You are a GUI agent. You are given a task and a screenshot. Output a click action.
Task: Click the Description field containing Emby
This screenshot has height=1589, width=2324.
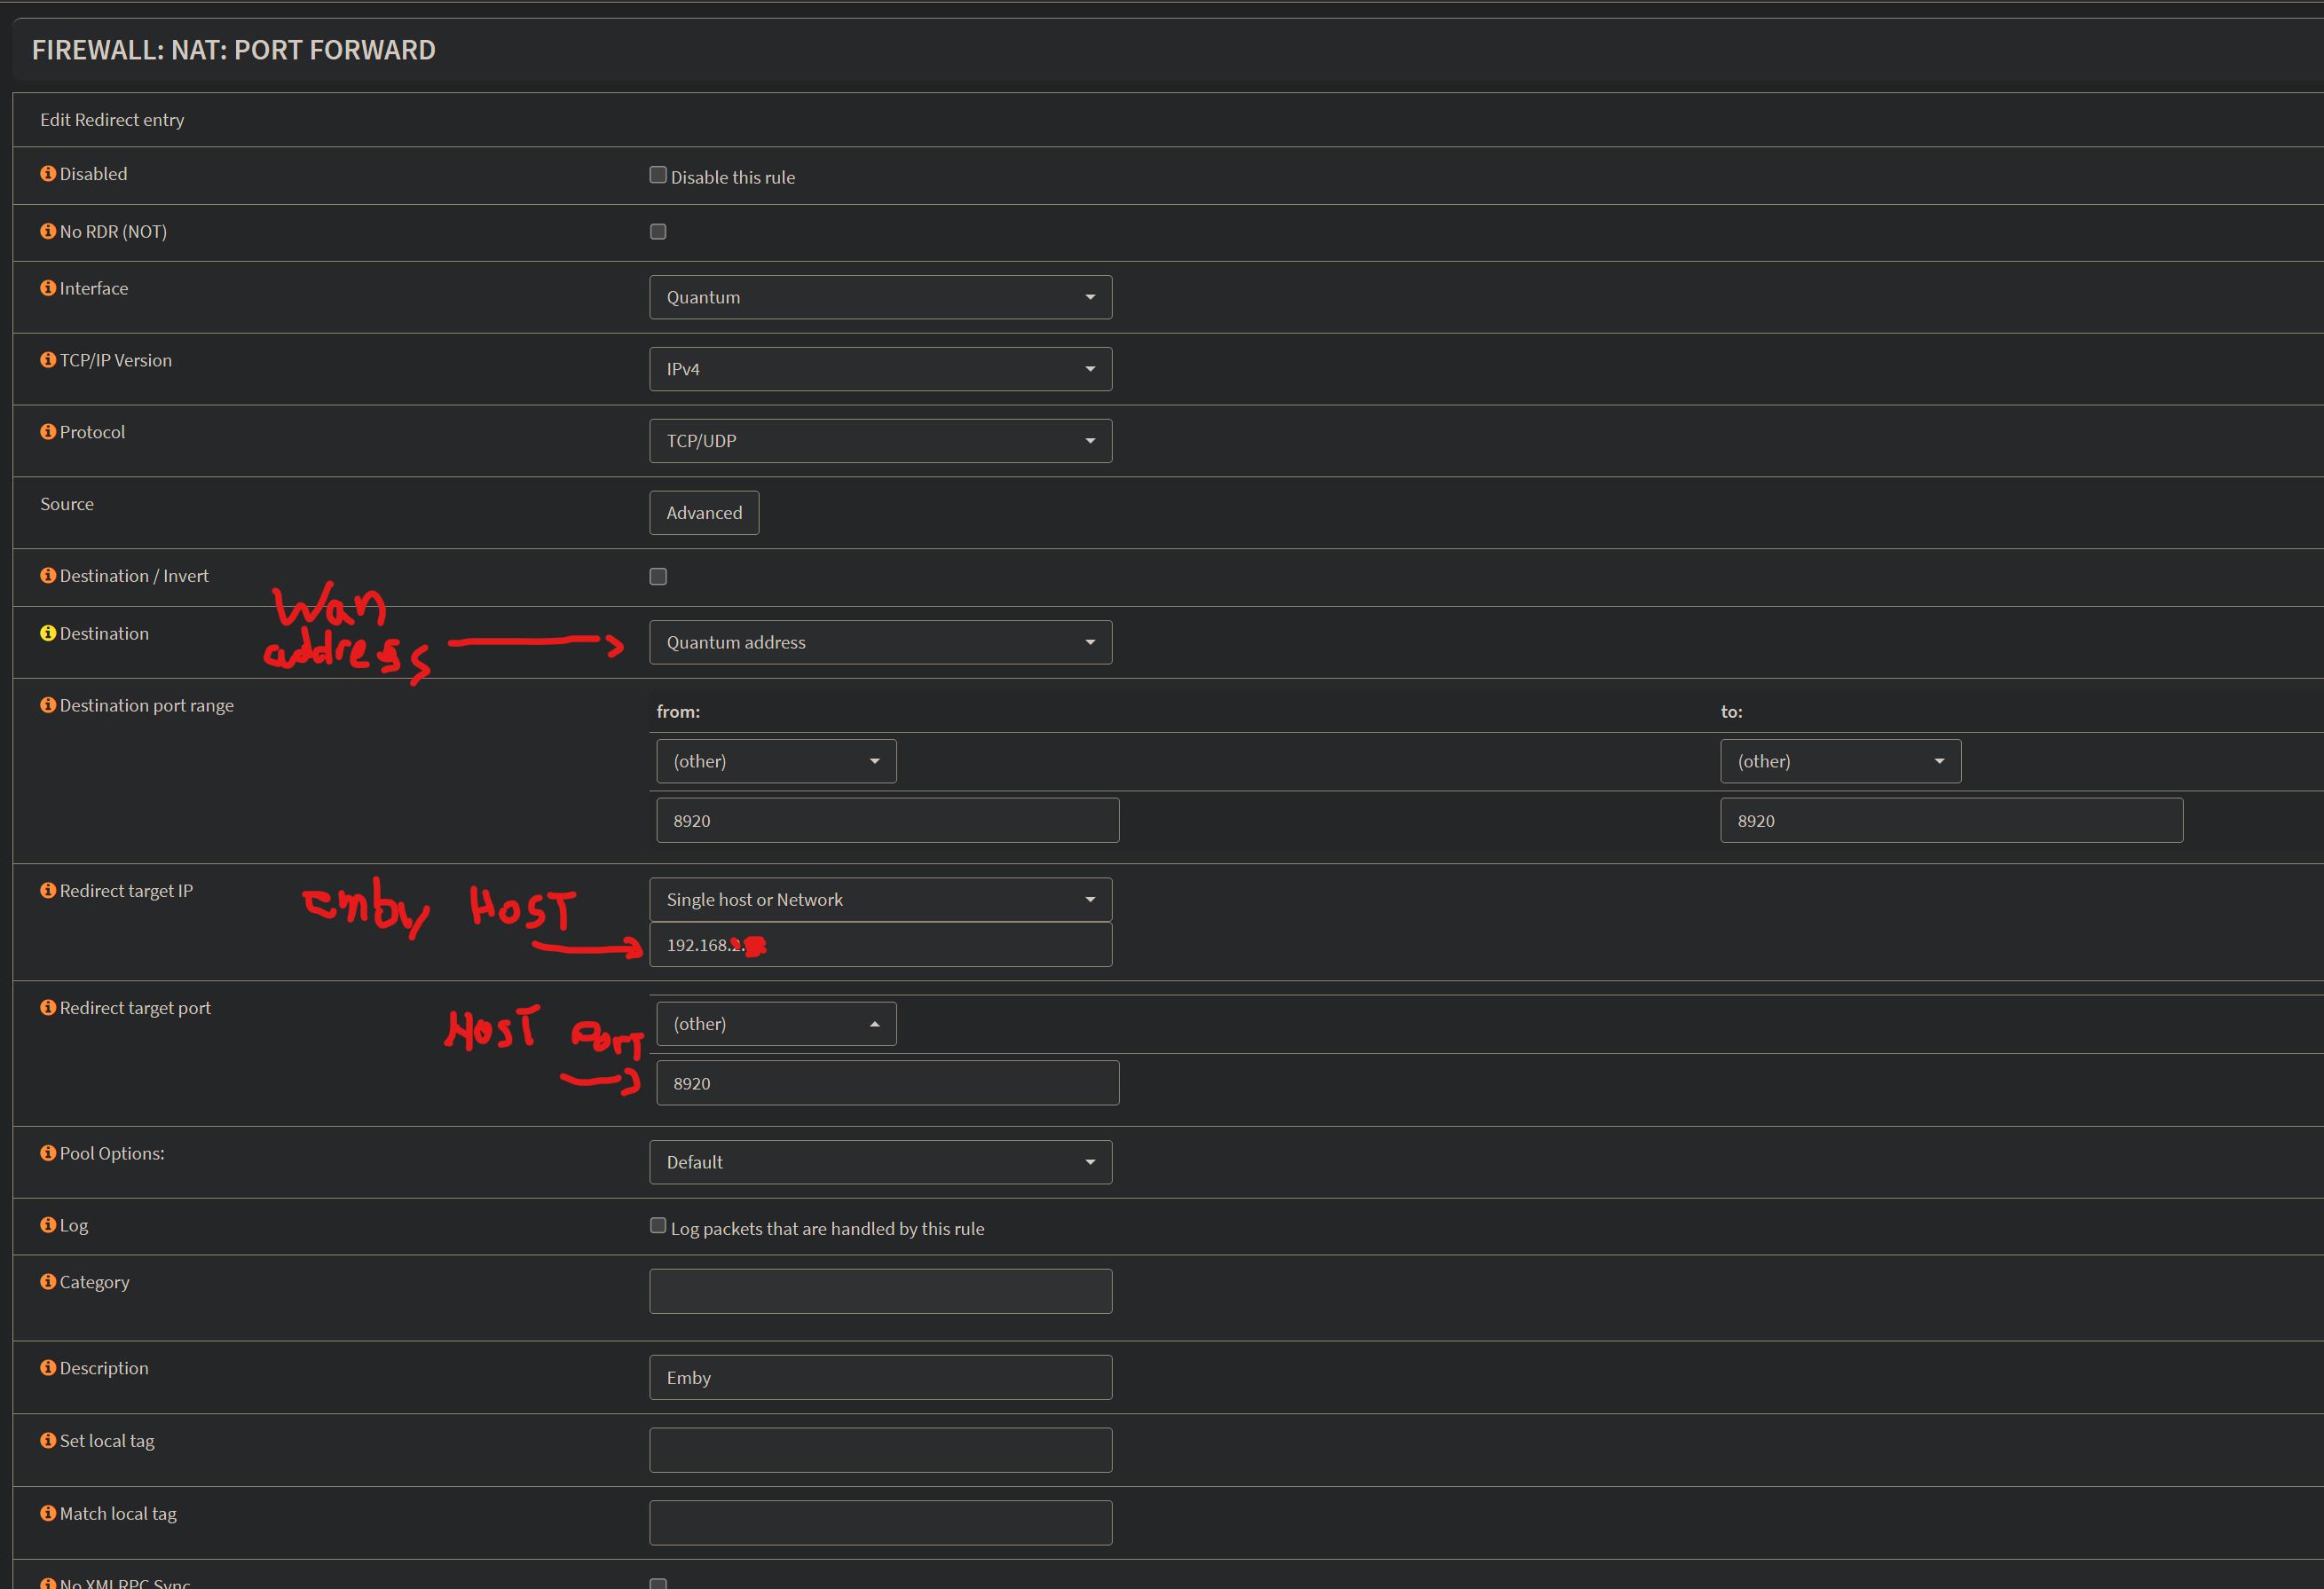[880, 1378]
